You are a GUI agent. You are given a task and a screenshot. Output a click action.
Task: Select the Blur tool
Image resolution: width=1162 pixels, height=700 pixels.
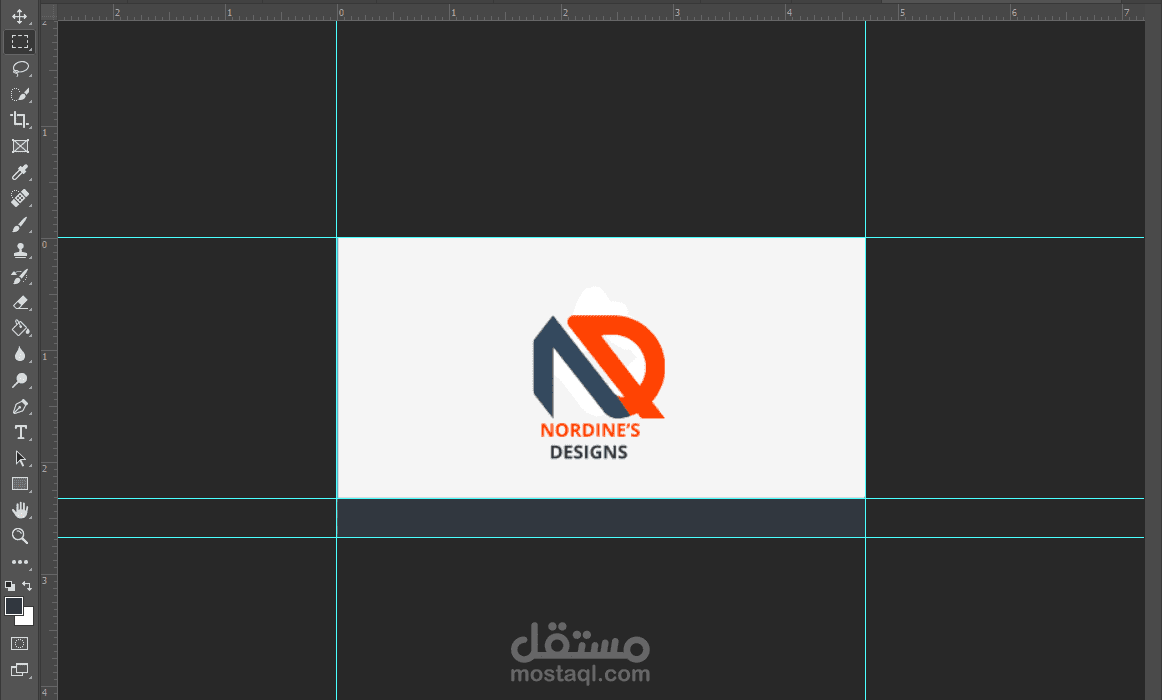[x=20, y=354]
